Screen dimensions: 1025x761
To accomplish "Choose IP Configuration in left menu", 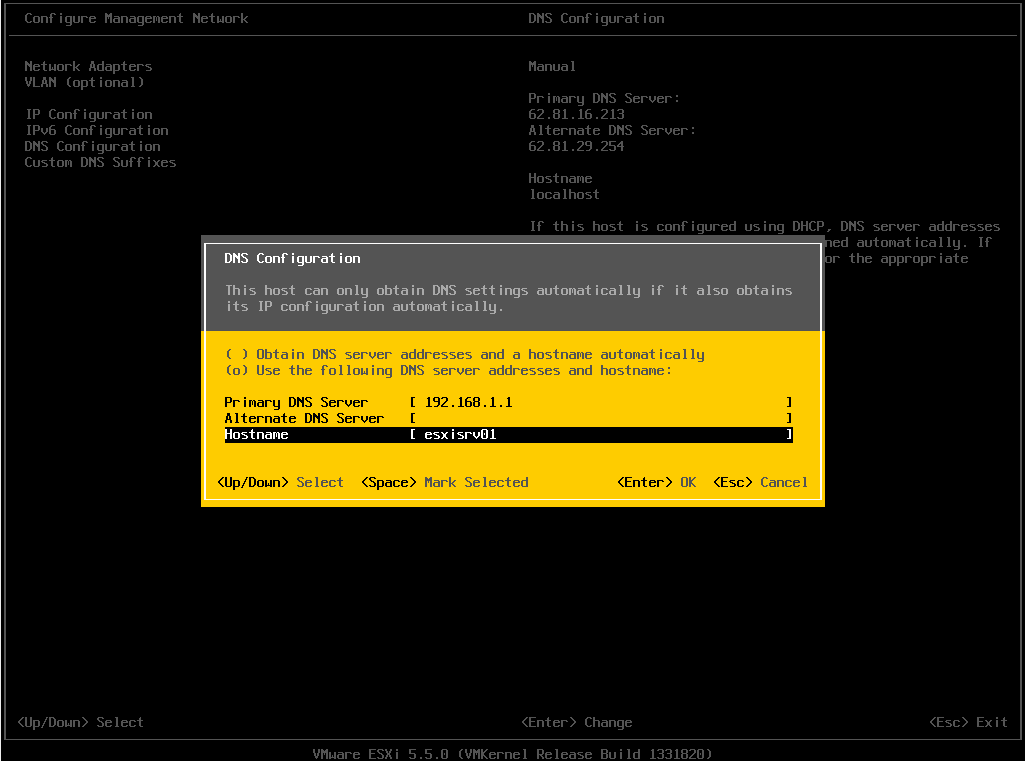I will 88,114.
